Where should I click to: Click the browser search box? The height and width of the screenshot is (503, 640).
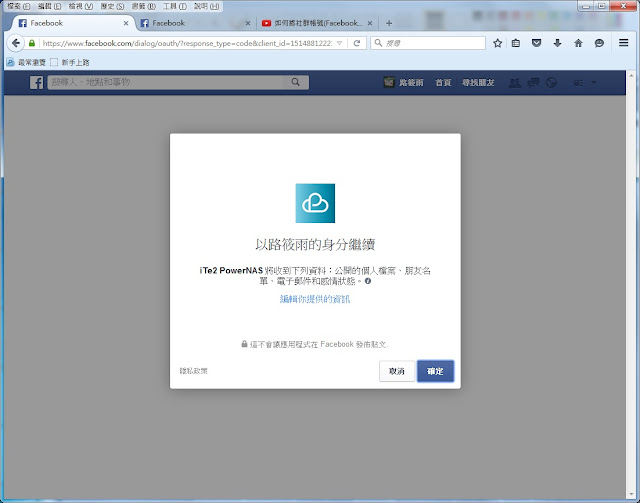tap(428, 43)
